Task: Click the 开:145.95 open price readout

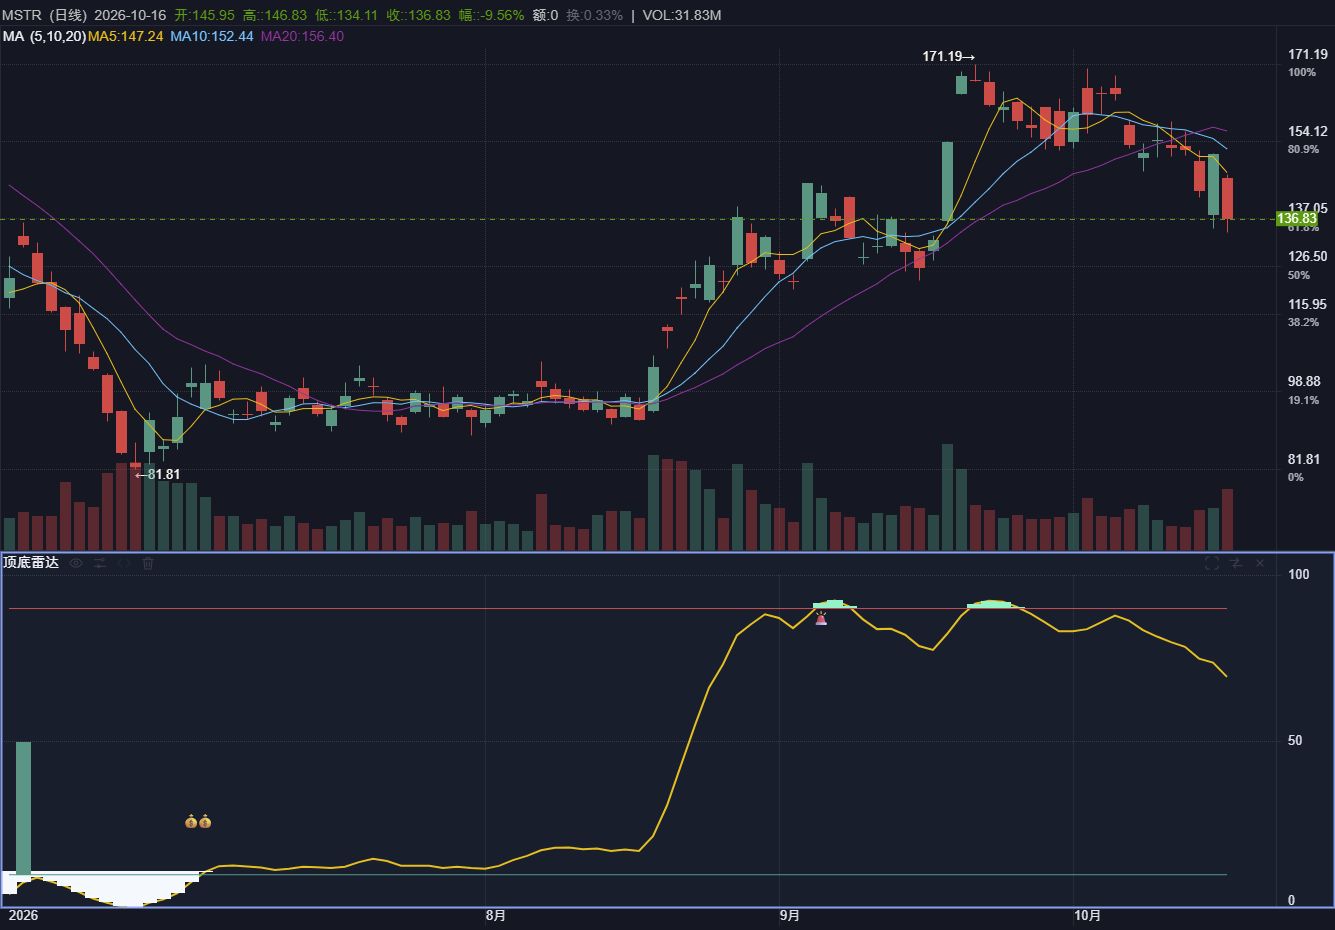Action: point(205,15)
